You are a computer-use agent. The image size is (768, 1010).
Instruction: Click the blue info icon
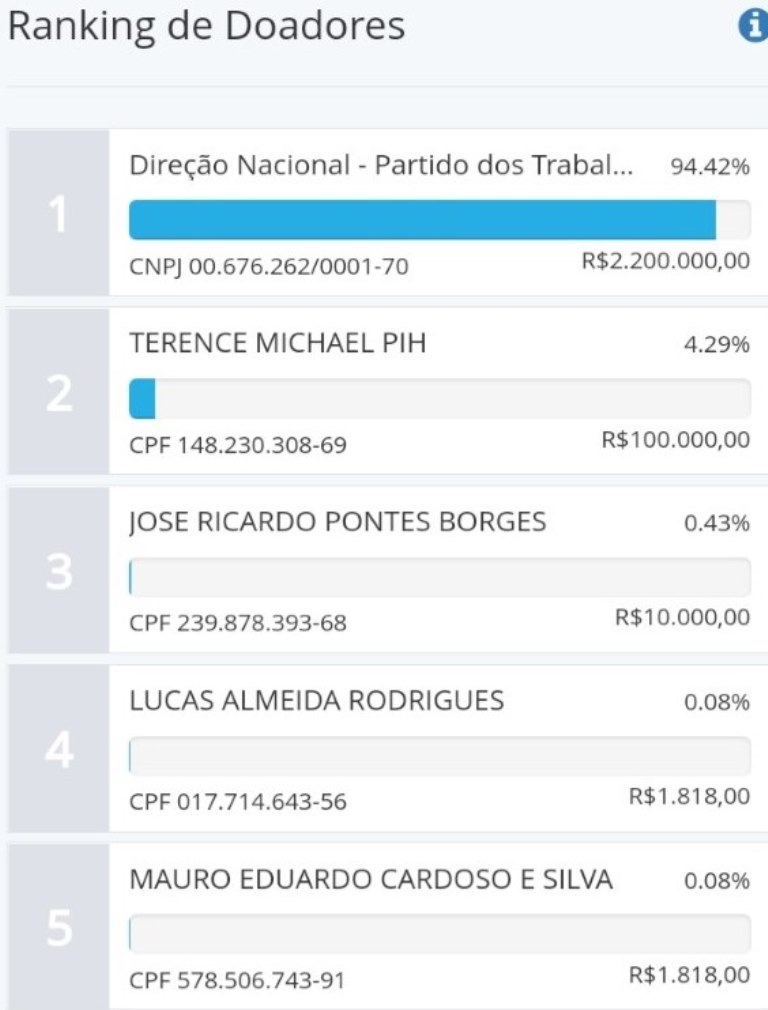pyautogui.click(x=753, y=27)
